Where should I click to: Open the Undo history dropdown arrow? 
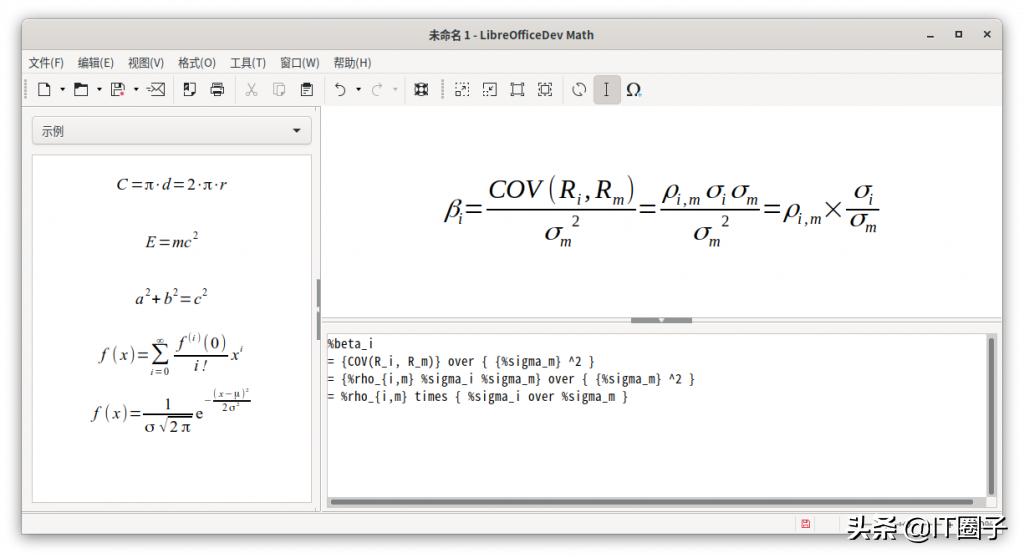point(359,90)
